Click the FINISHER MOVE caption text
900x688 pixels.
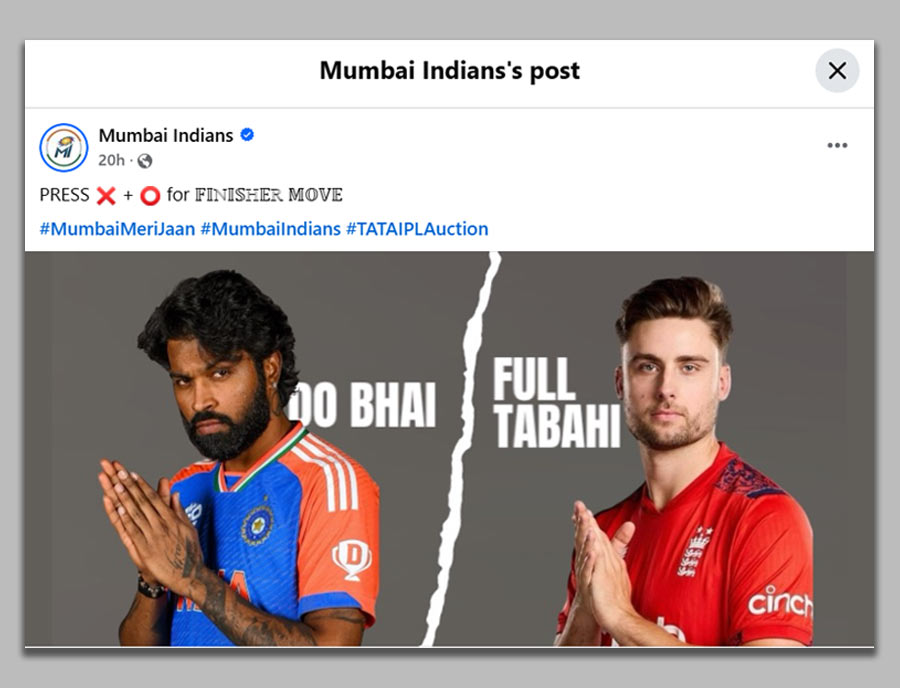[269, 195]
